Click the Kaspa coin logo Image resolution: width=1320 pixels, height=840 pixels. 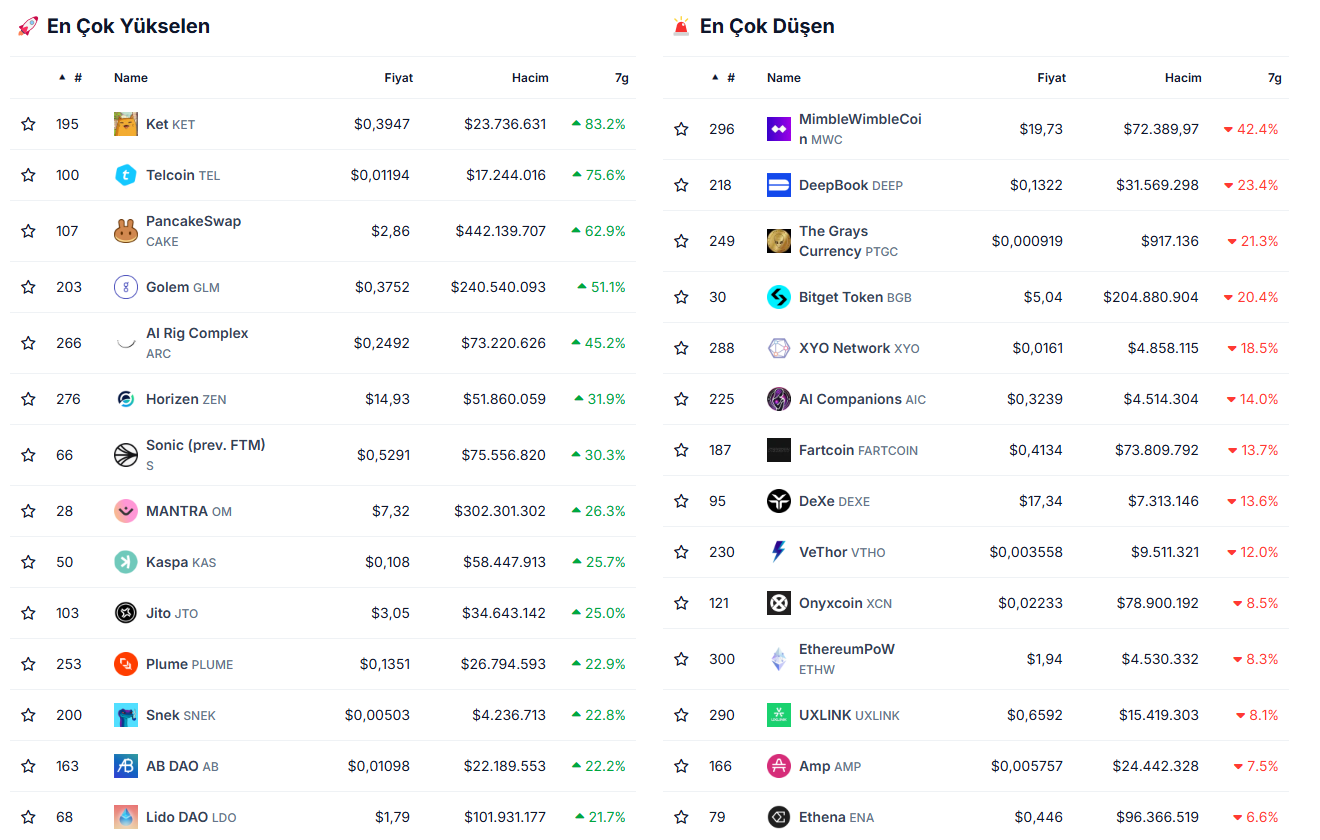point(125,562)
